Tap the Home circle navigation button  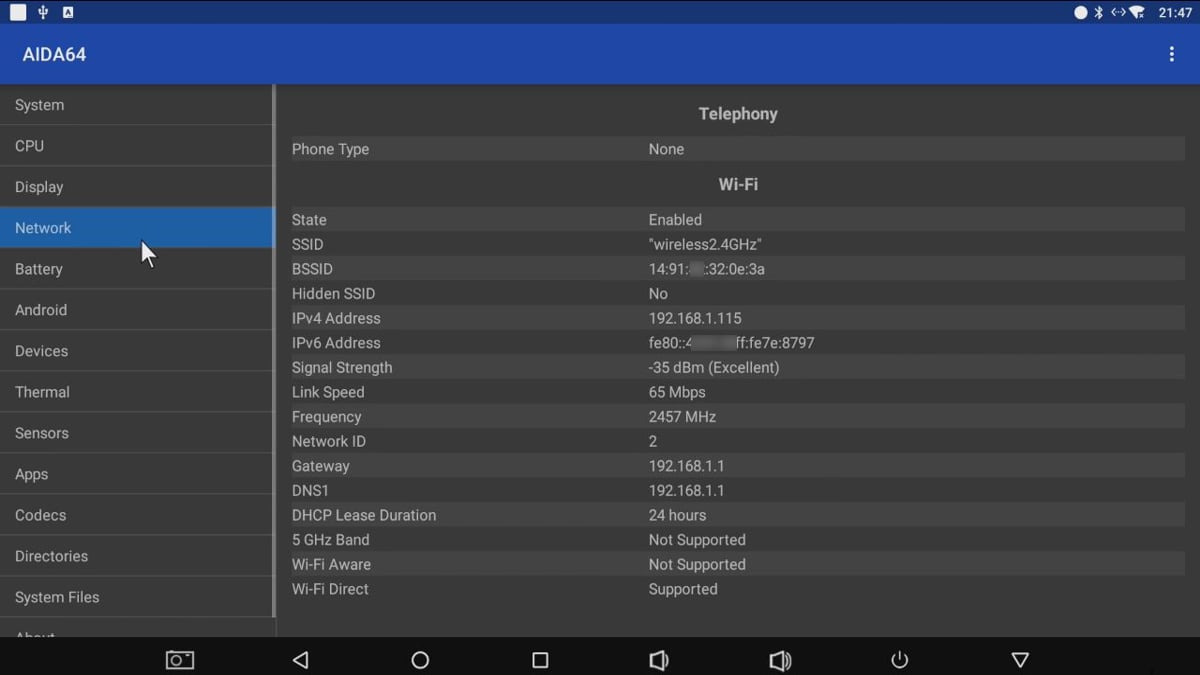[x=420, y=660]
